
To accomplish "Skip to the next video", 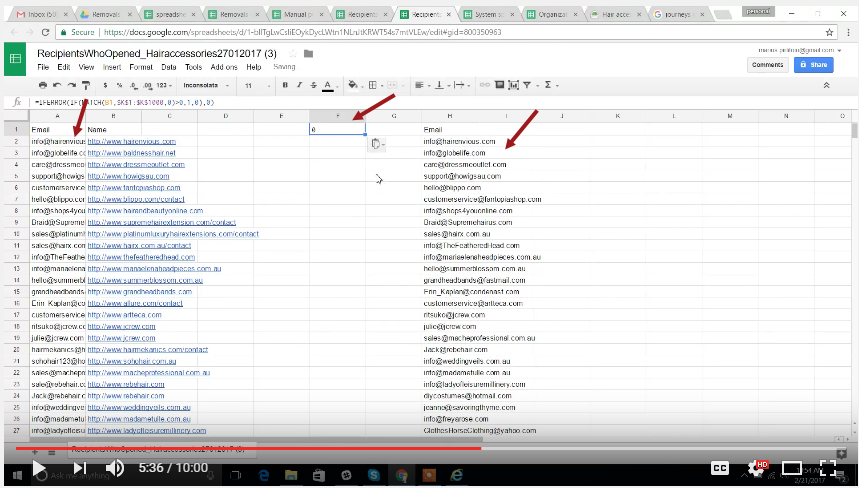I will (x=79, y=468).
